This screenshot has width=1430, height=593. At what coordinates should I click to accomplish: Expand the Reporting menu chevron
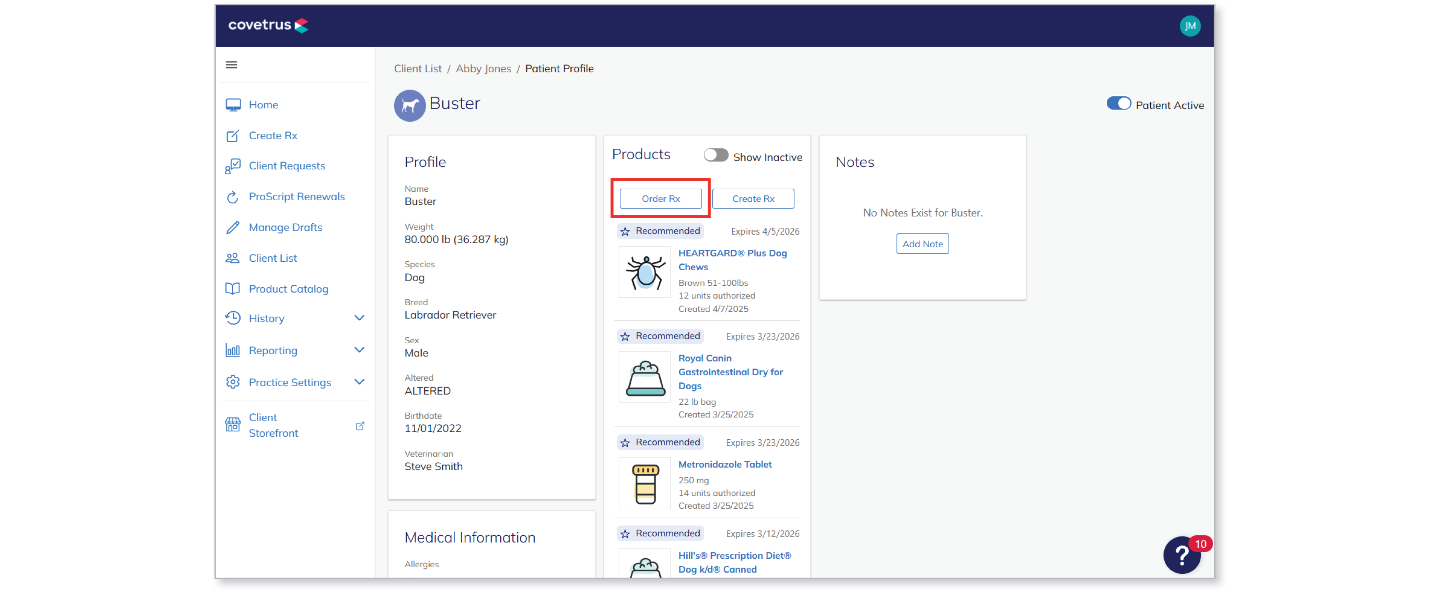tap(360, 351)
